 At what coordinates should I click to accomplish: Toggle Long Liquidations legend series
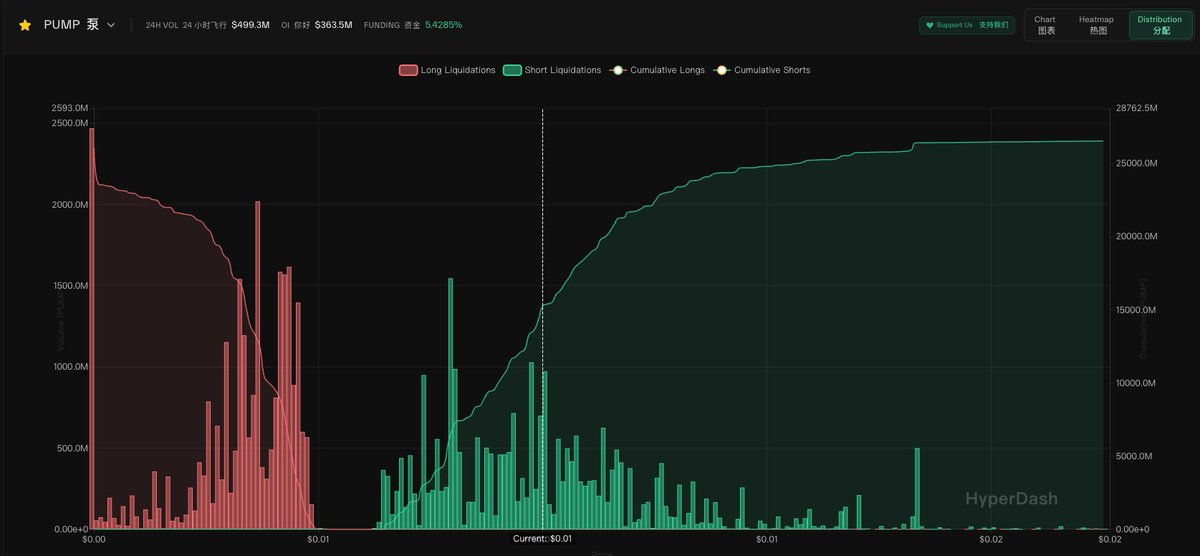pyautogui.click(x=447, y=70)
